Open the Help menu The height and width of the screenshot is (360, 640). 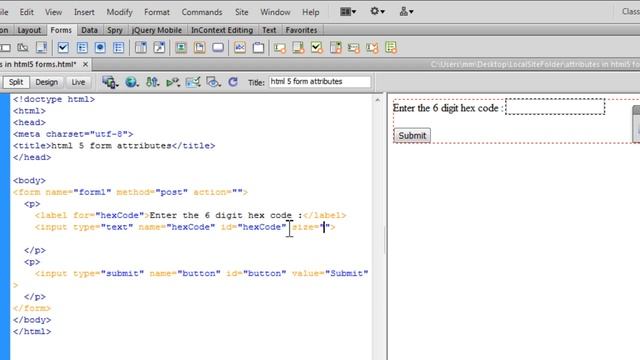pos(311,12)
